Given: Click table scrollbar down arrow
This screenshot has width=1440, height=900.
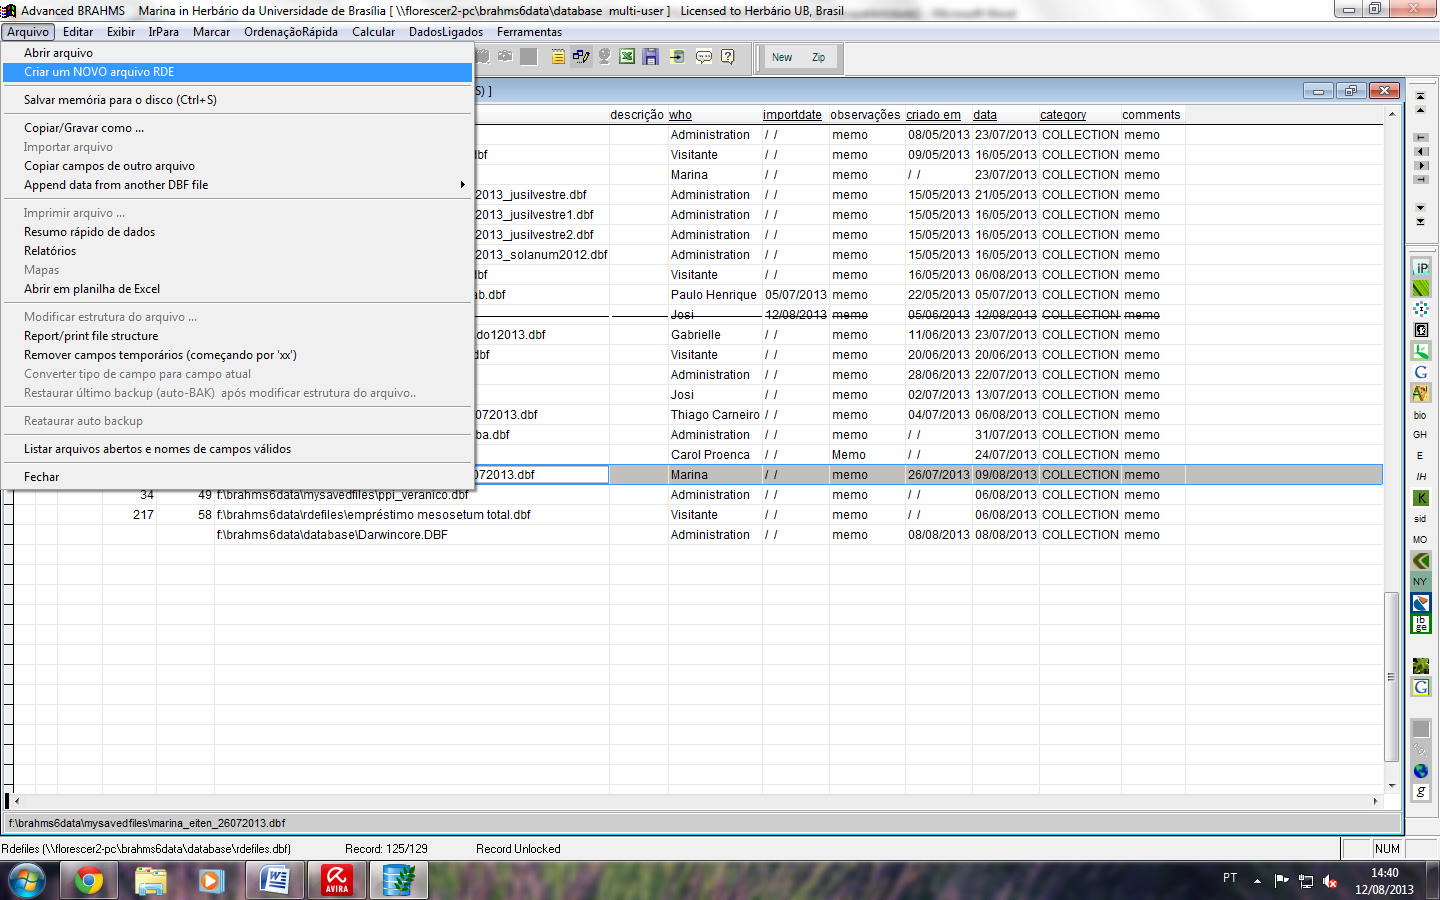Looking at the screenshot, I should [1391, 786].
